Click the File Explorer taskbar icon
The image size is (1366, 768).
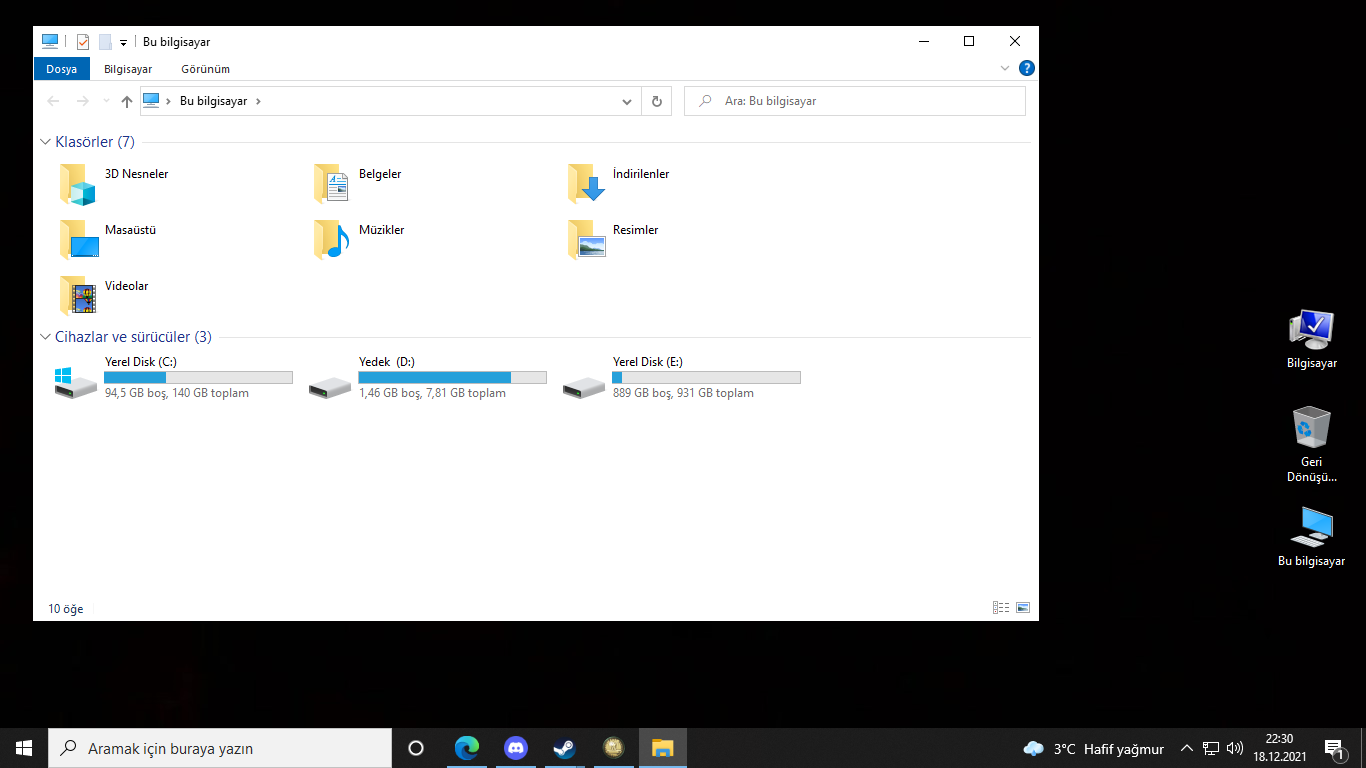tap(663, 748)
